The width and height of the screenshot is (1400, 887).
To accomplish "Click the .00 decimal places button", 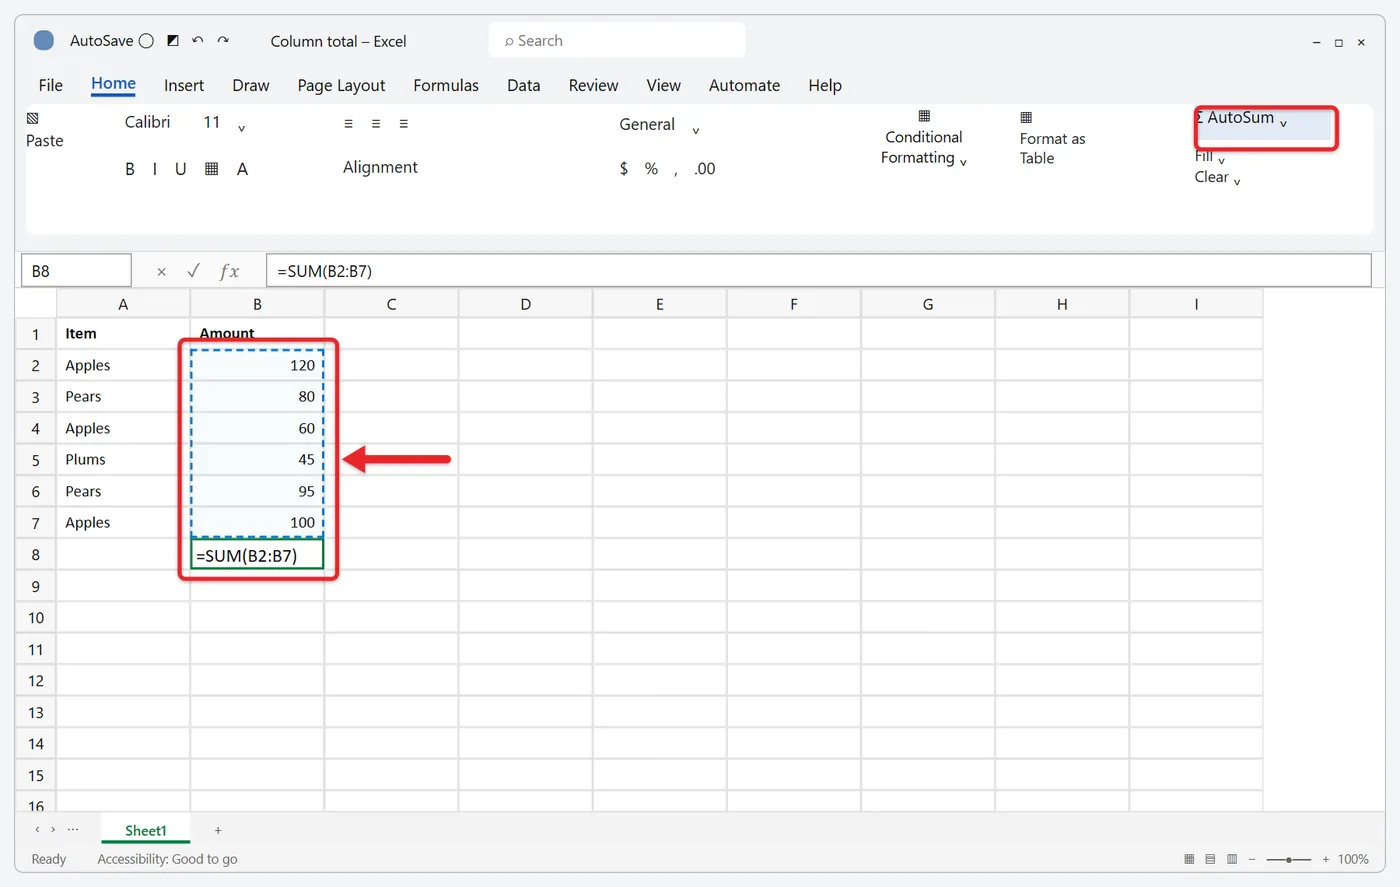I will tap(705, 169).
